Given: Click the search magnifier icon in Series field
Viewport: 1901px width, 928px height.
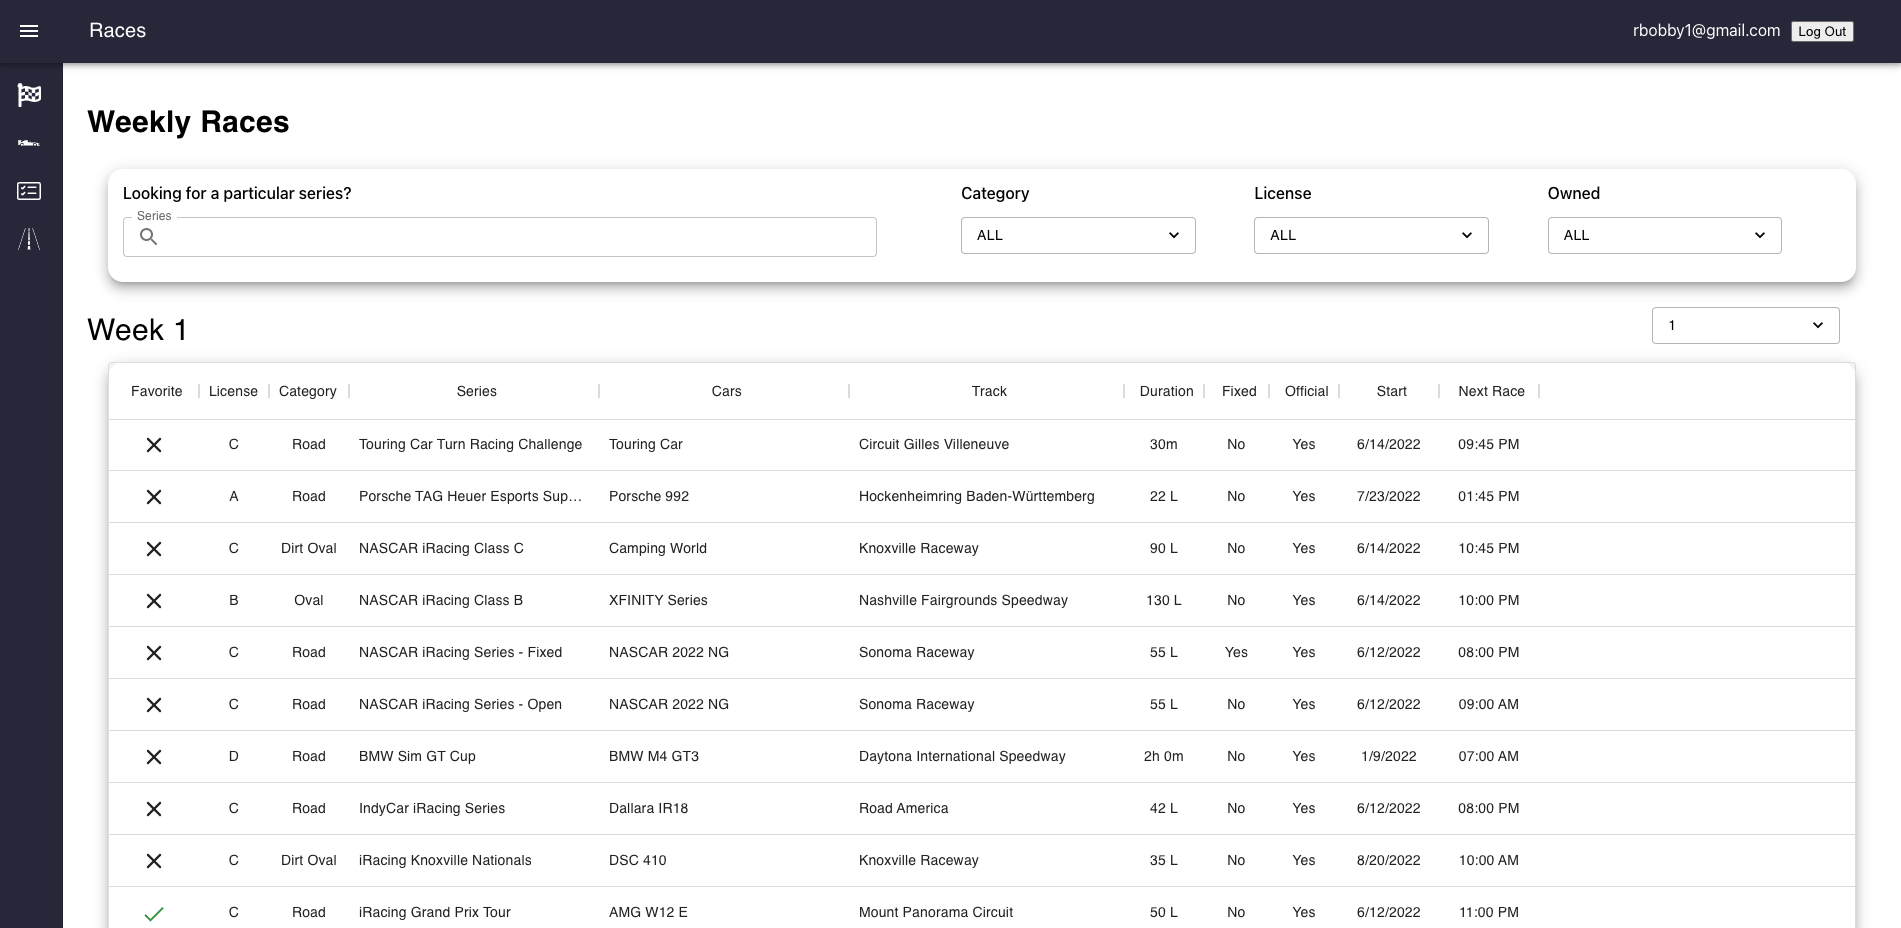Looking at the screenshot, I should tap(148, 237).
